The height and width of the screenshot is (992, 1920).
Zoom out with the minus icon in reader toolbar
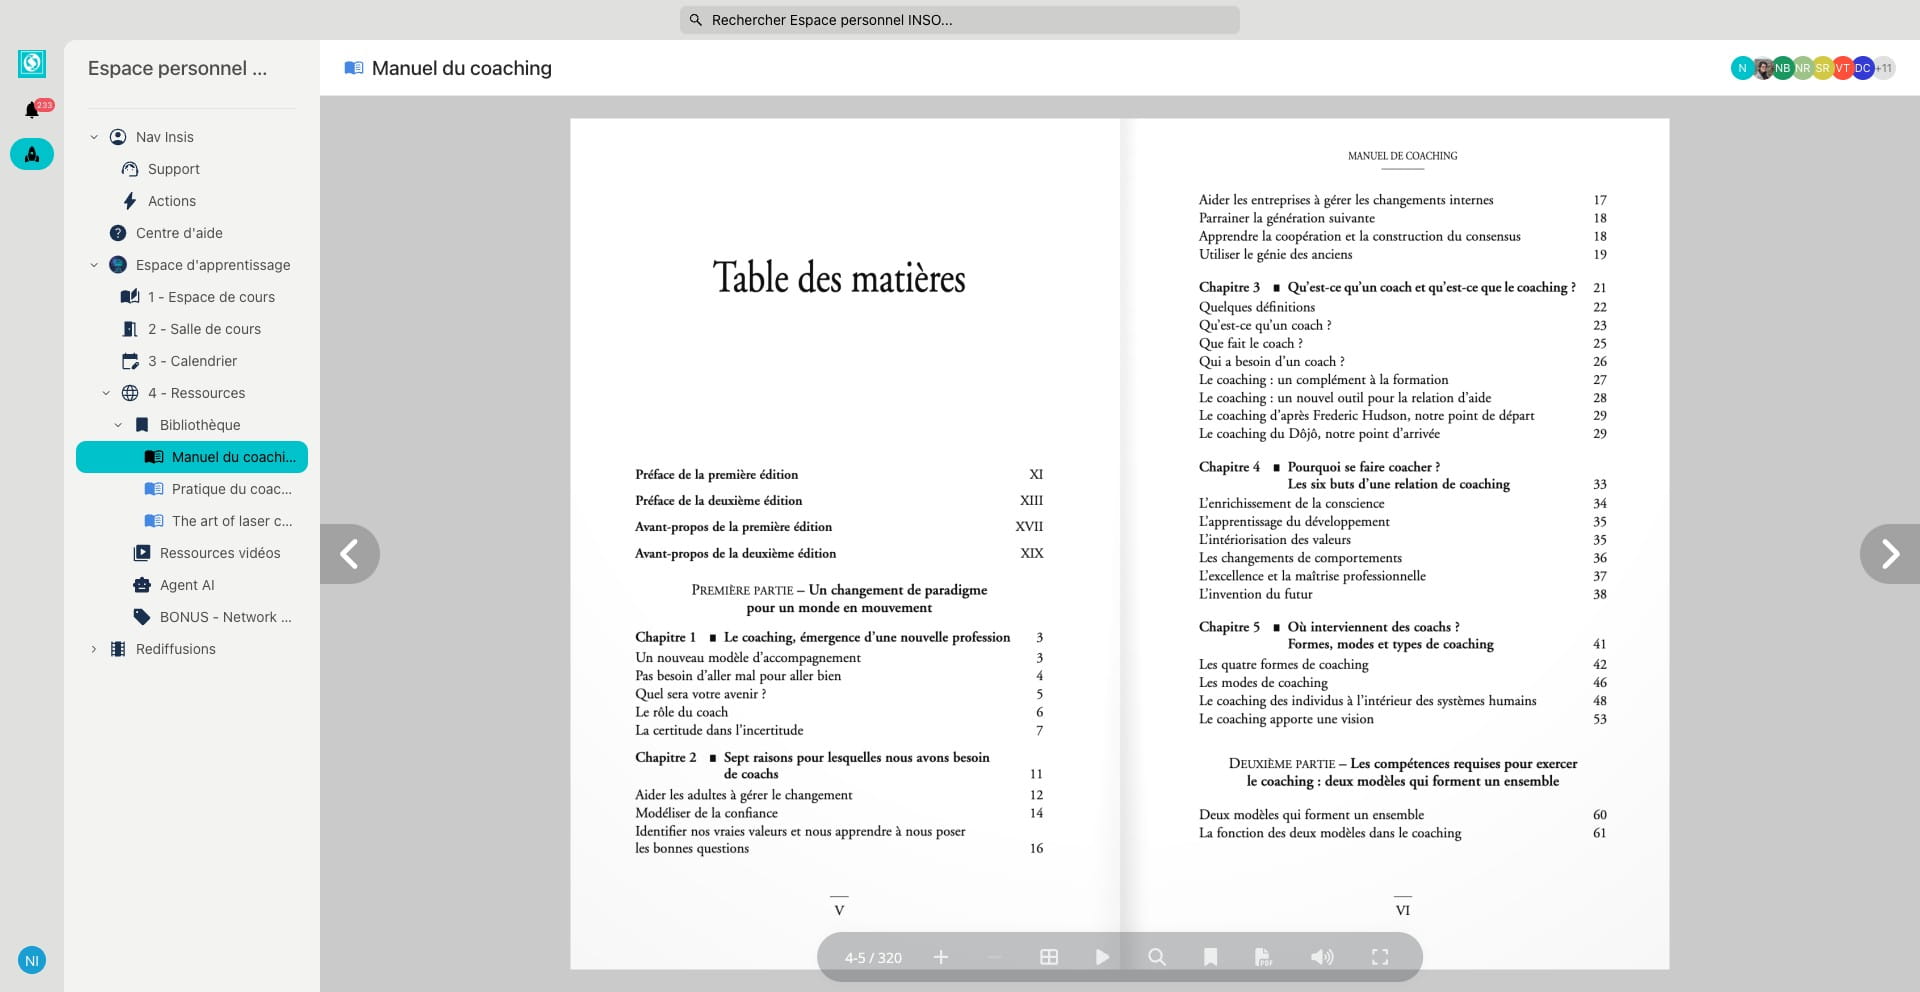click(x=995, y=957)
